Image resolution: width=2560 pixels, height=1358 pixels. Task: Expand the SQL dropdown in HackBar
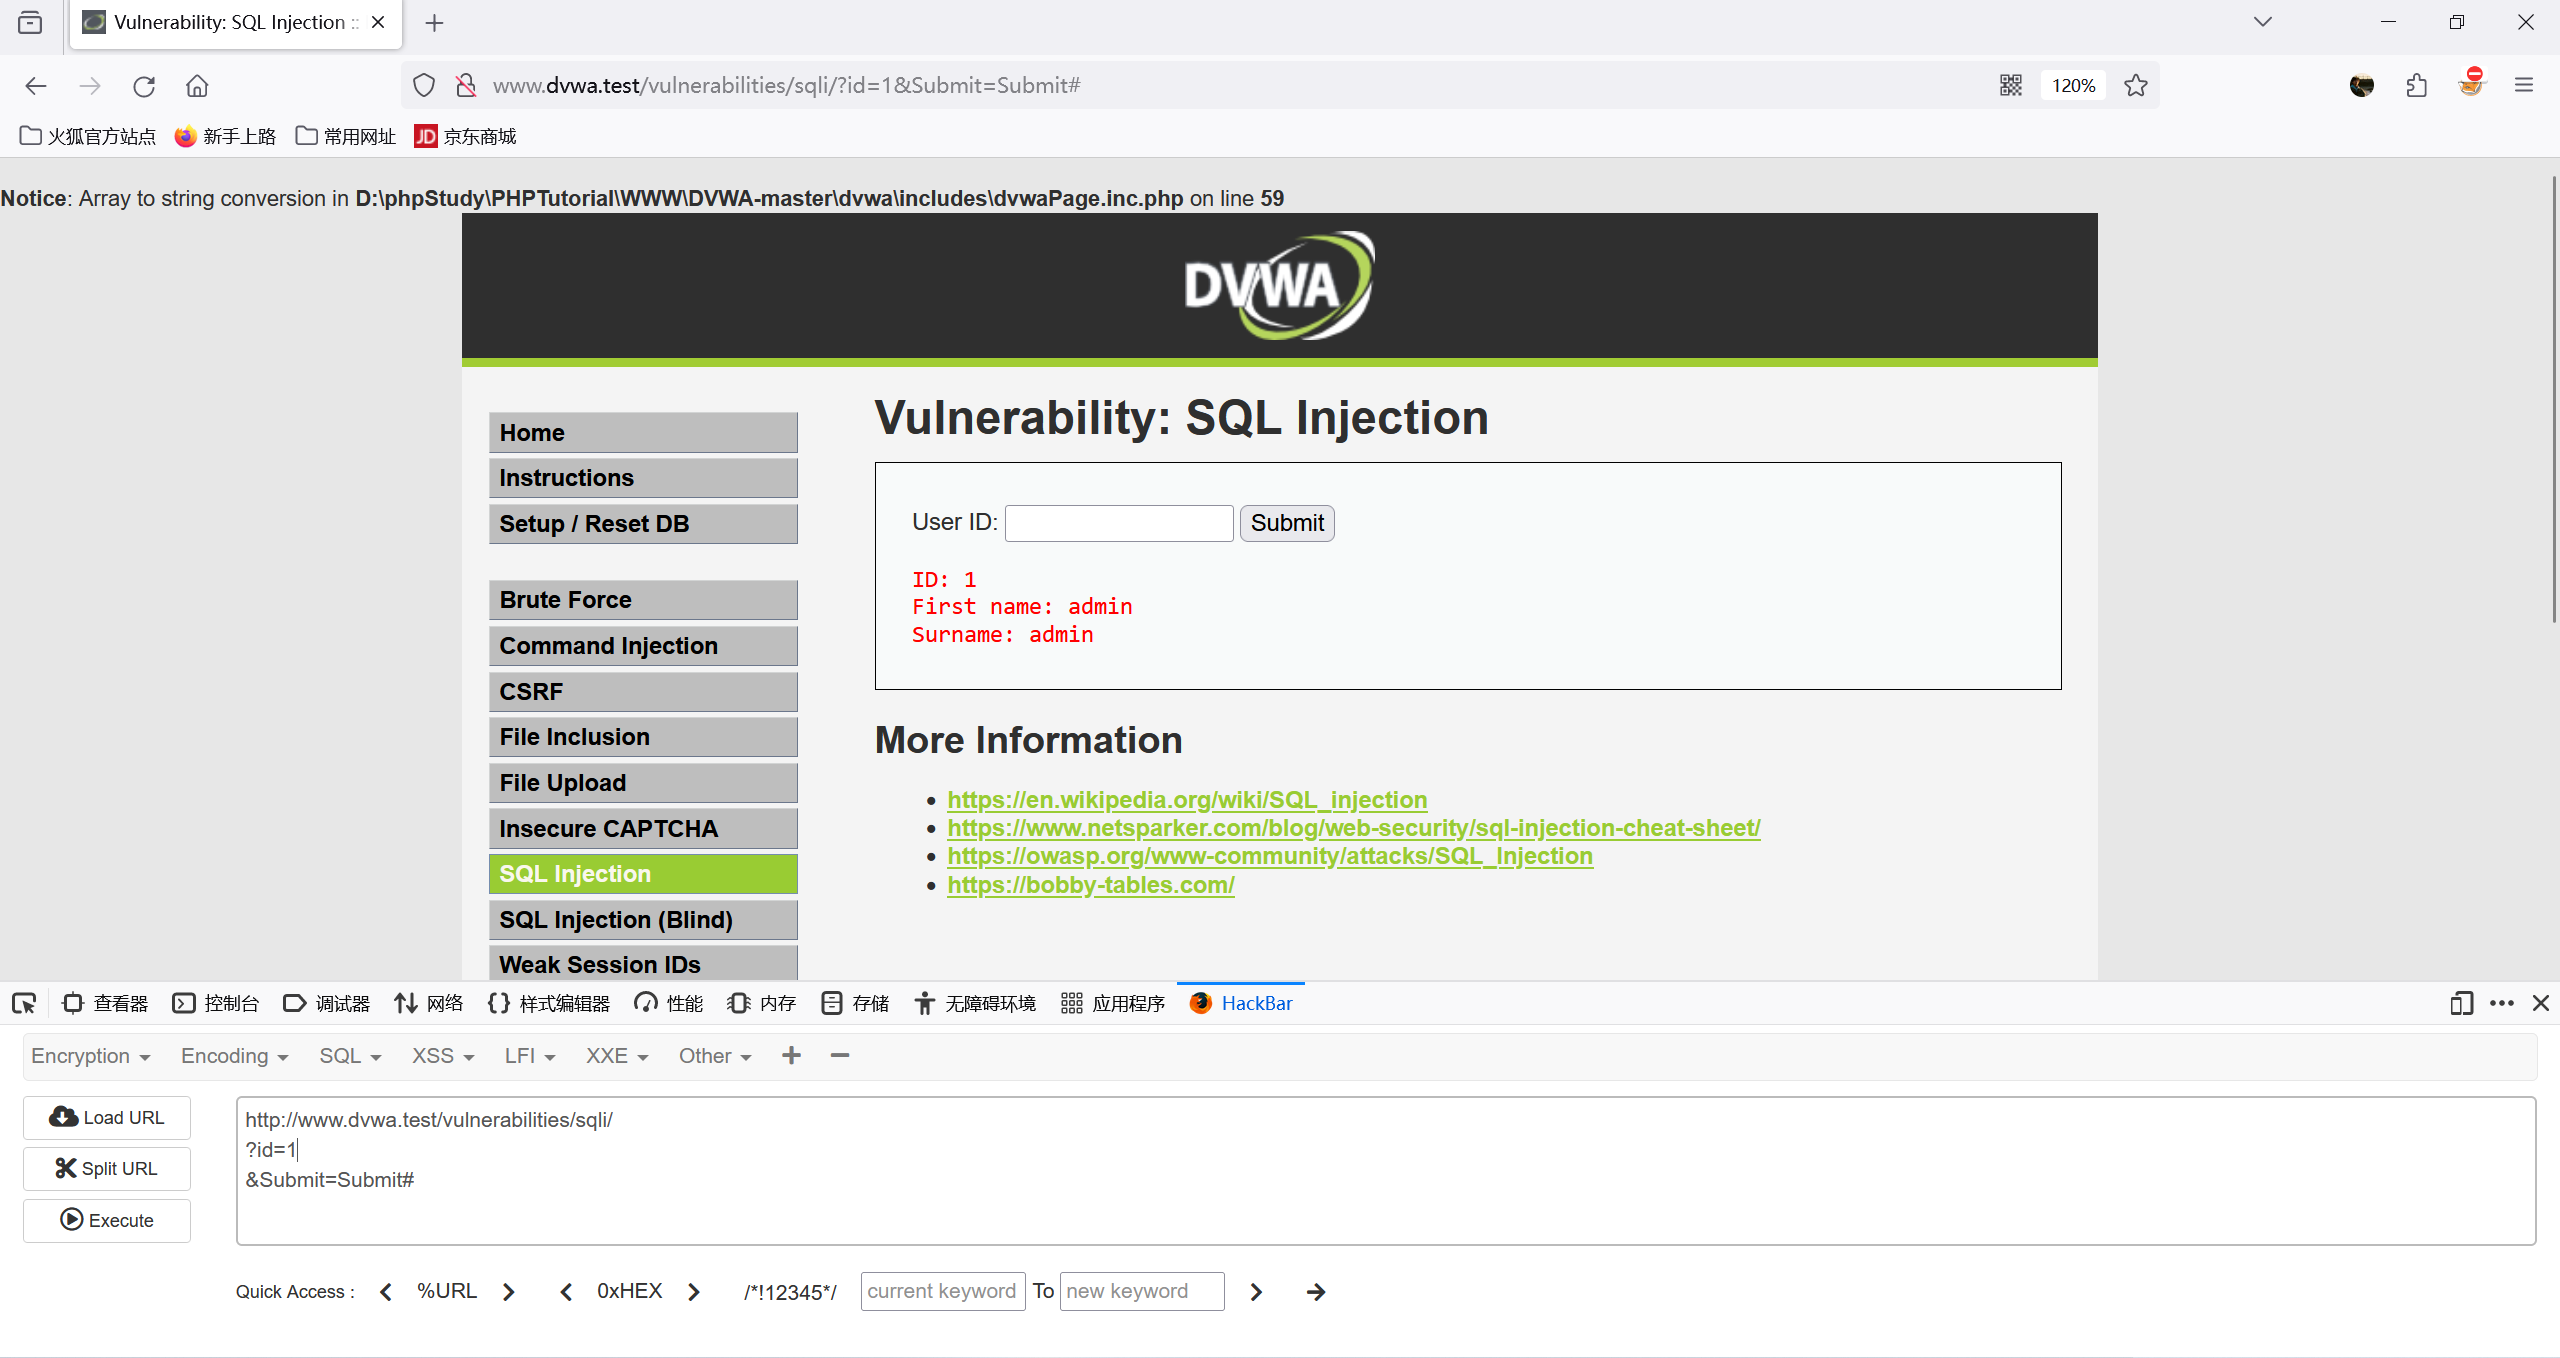point(350,1056)
